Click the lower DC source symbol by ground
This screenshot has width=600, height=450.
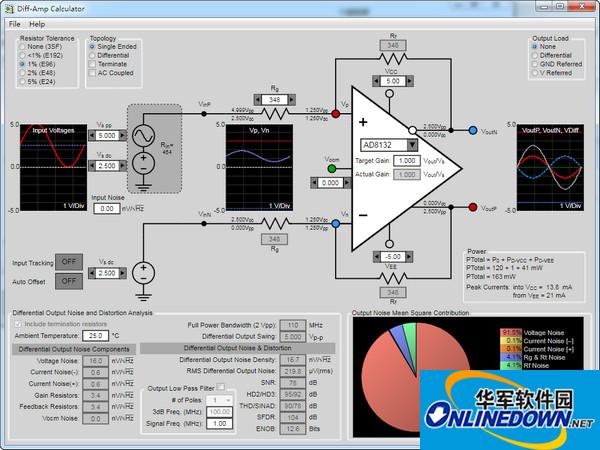pyautogui.click(x=143, y=273)
